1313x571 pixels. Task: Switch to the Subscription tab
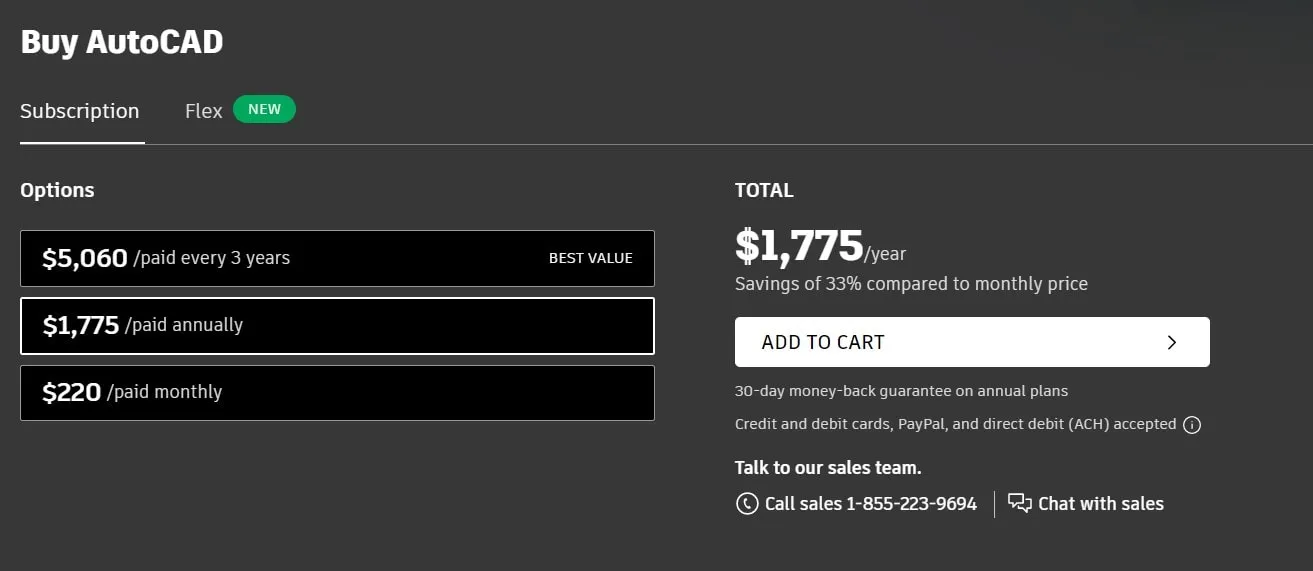point(80,111)
